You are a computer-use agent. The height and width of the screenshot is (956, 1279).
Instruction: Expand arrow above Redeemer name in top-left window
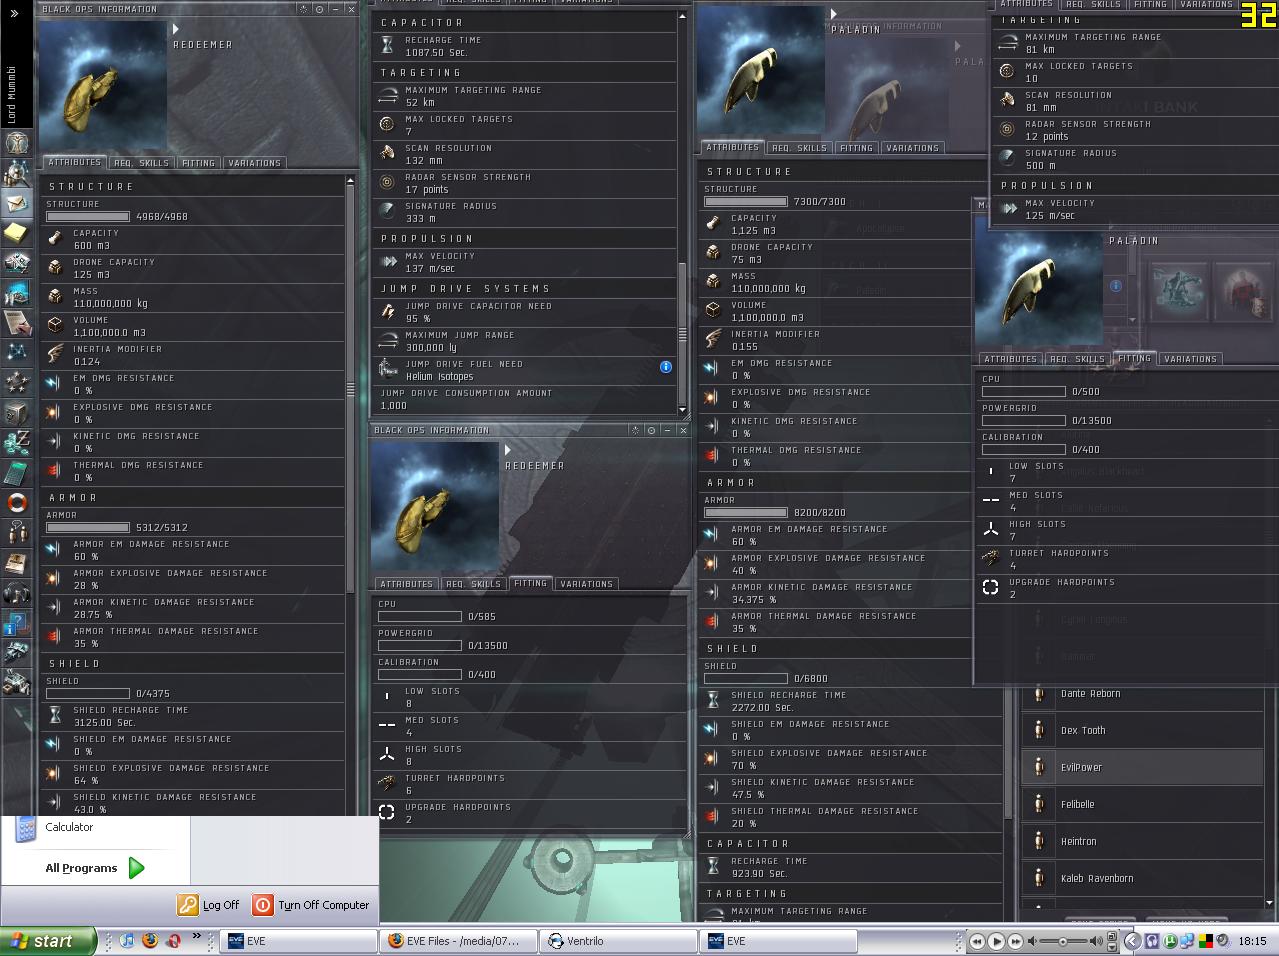pyautogui.click(x=176, y=30)
